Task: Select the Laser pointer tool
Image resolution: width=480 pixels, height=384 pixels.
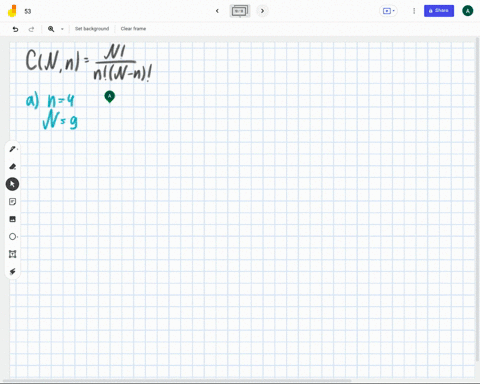Action: (x=13, y=271)
